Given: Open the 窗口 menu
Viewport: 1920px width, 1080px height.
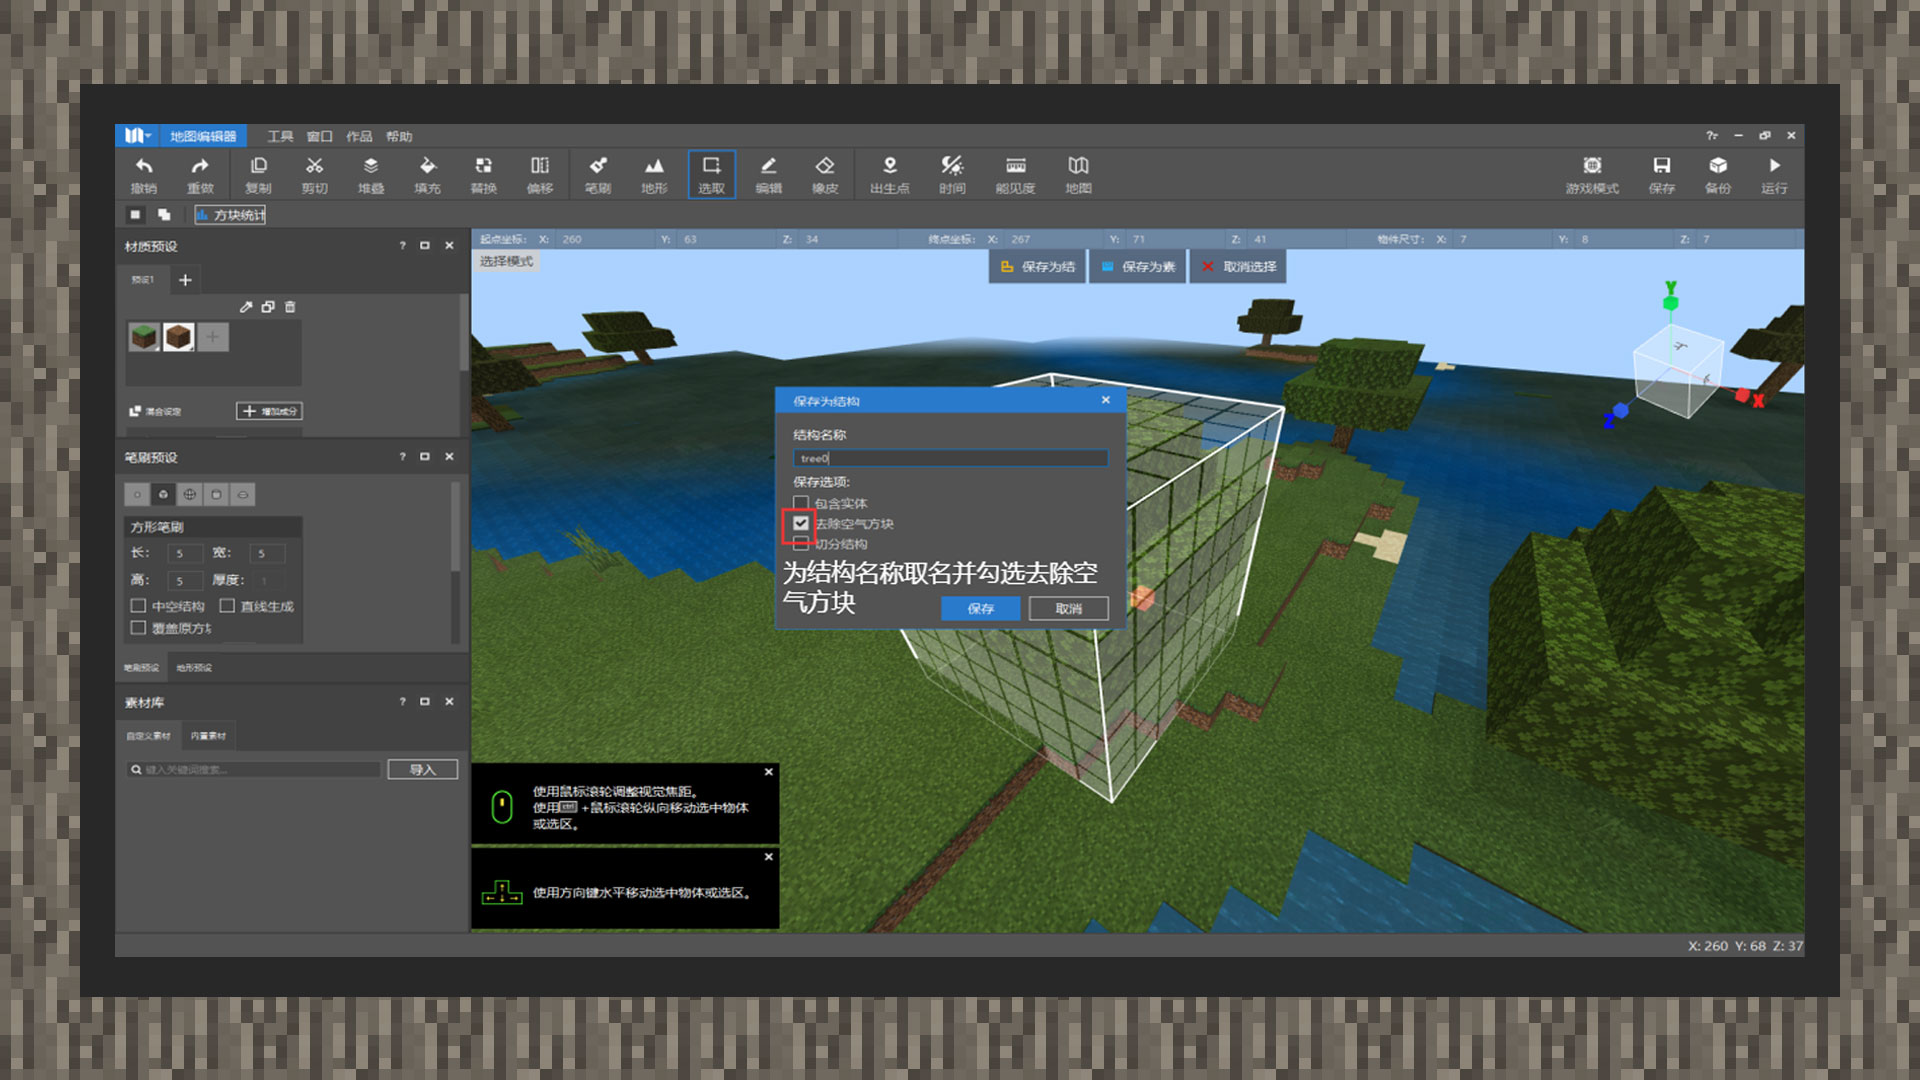Looking at the screenshot, I should click(x=320, y=136).
